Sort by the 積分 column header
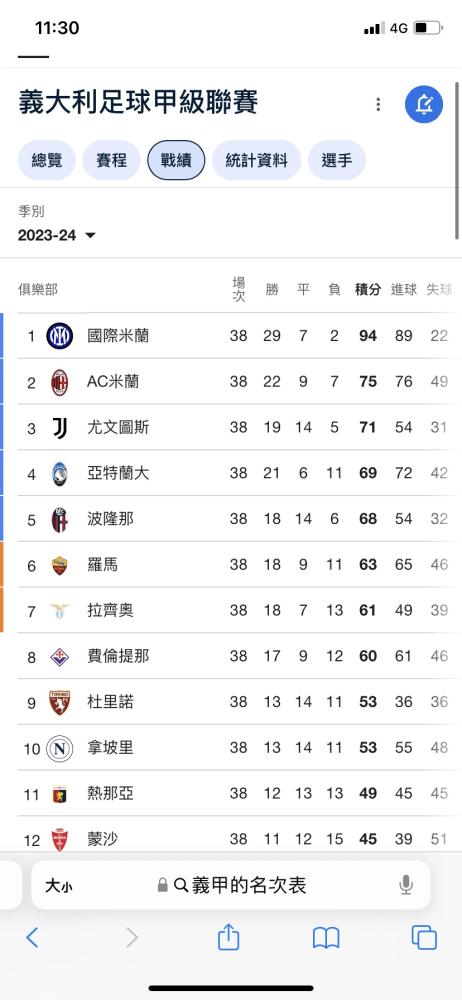 tap(368, 290)
